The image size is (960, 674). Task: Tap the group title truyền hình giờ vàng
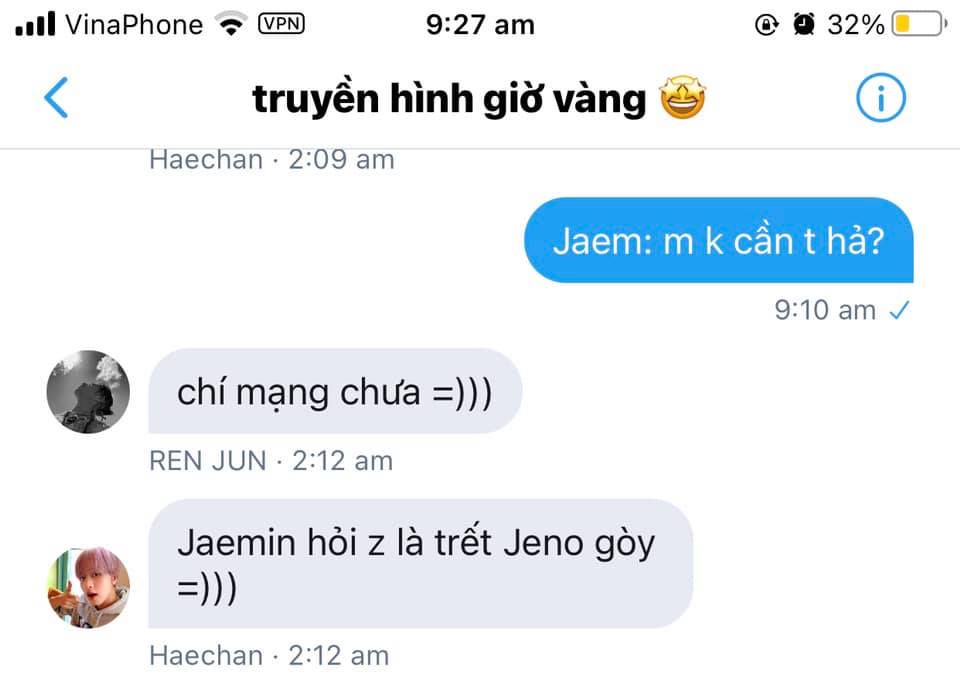point(449,99)
